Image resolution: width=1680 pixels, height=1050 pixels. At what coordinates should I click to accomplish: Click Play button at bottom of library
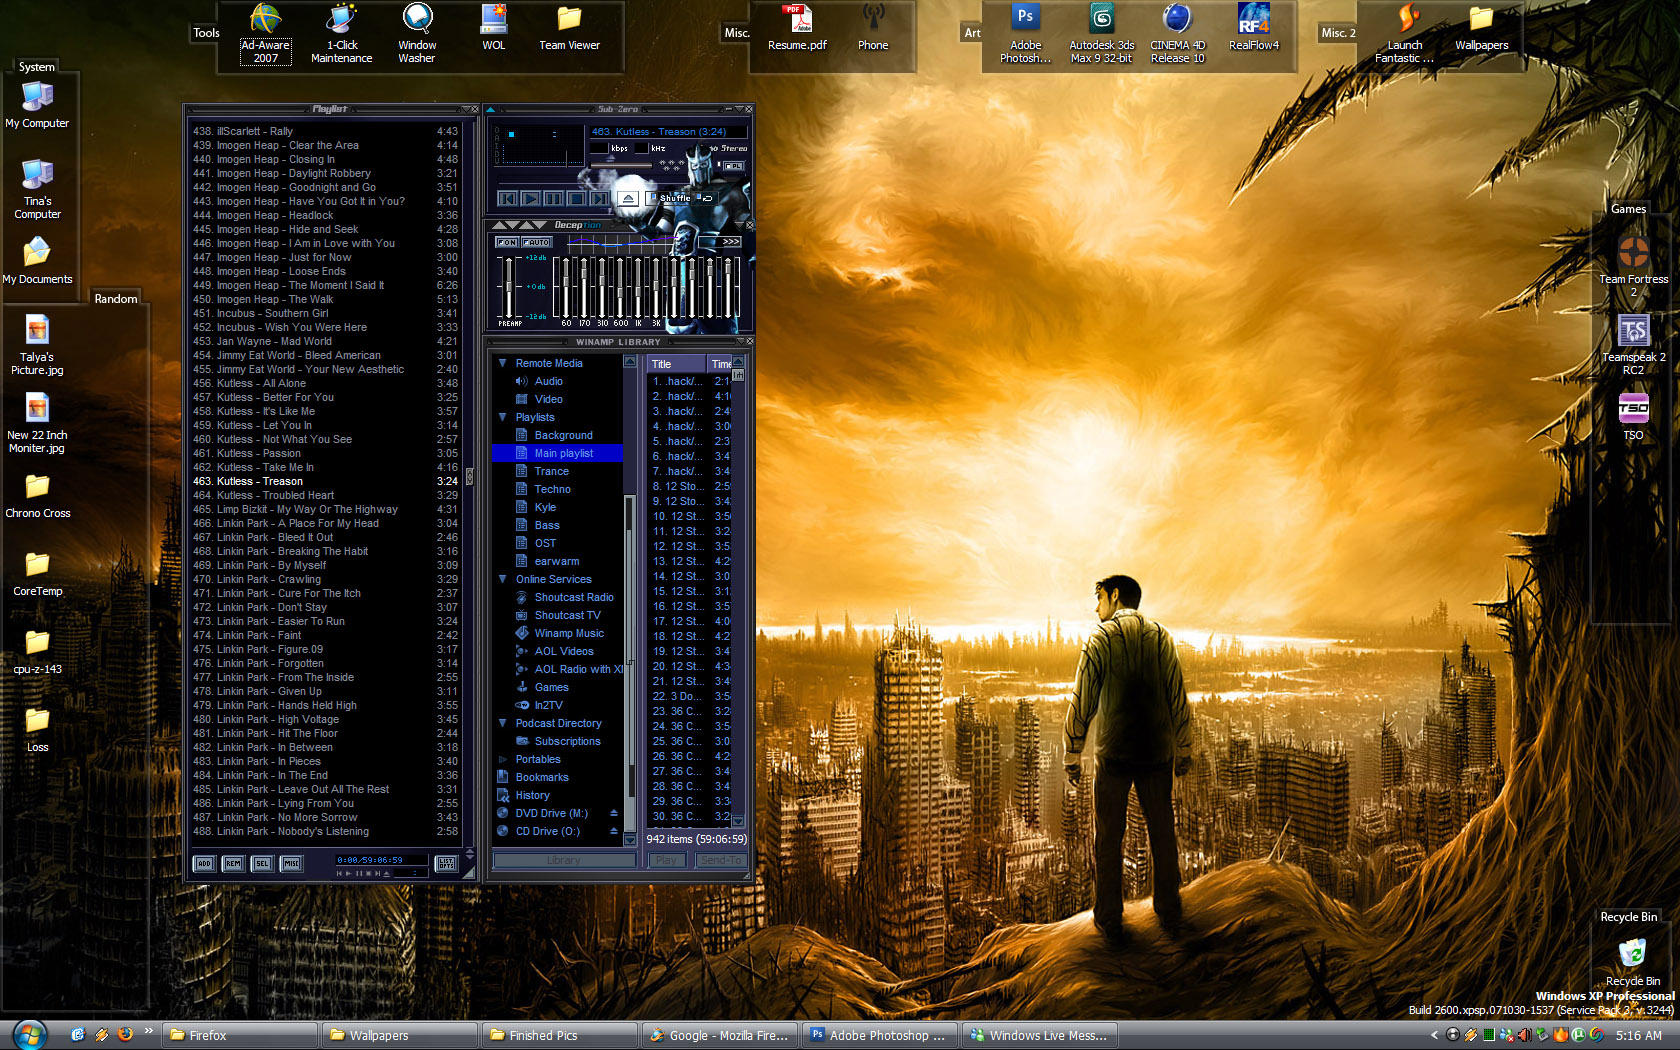667,860
